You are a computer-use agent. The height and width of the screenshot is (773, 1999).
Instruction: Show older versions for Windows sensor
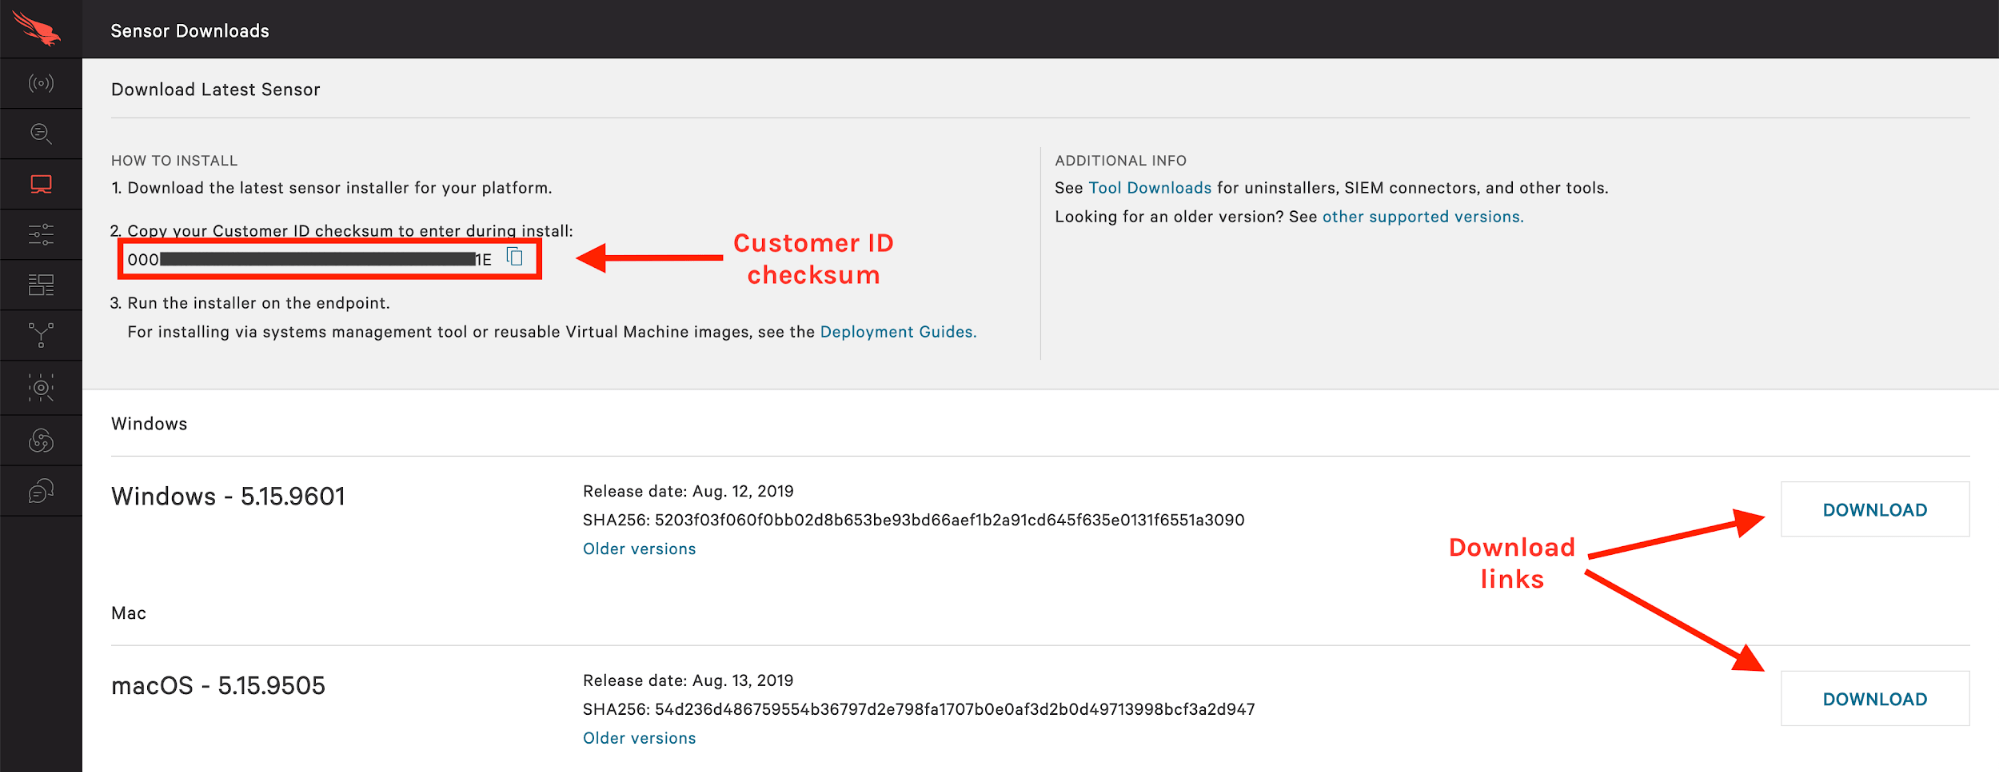tap(639, 549)
